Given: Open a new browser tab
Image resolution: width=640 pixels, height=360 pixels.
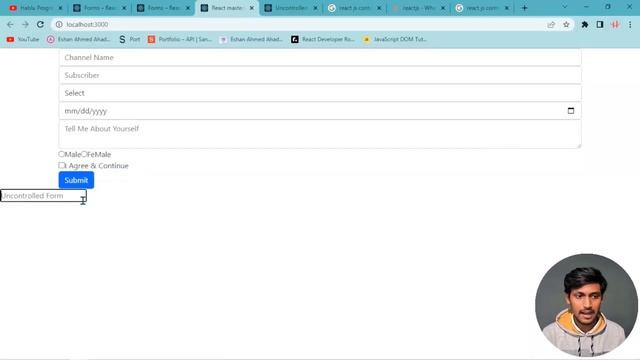Looking at the screenshot, I should pos(524,8).
